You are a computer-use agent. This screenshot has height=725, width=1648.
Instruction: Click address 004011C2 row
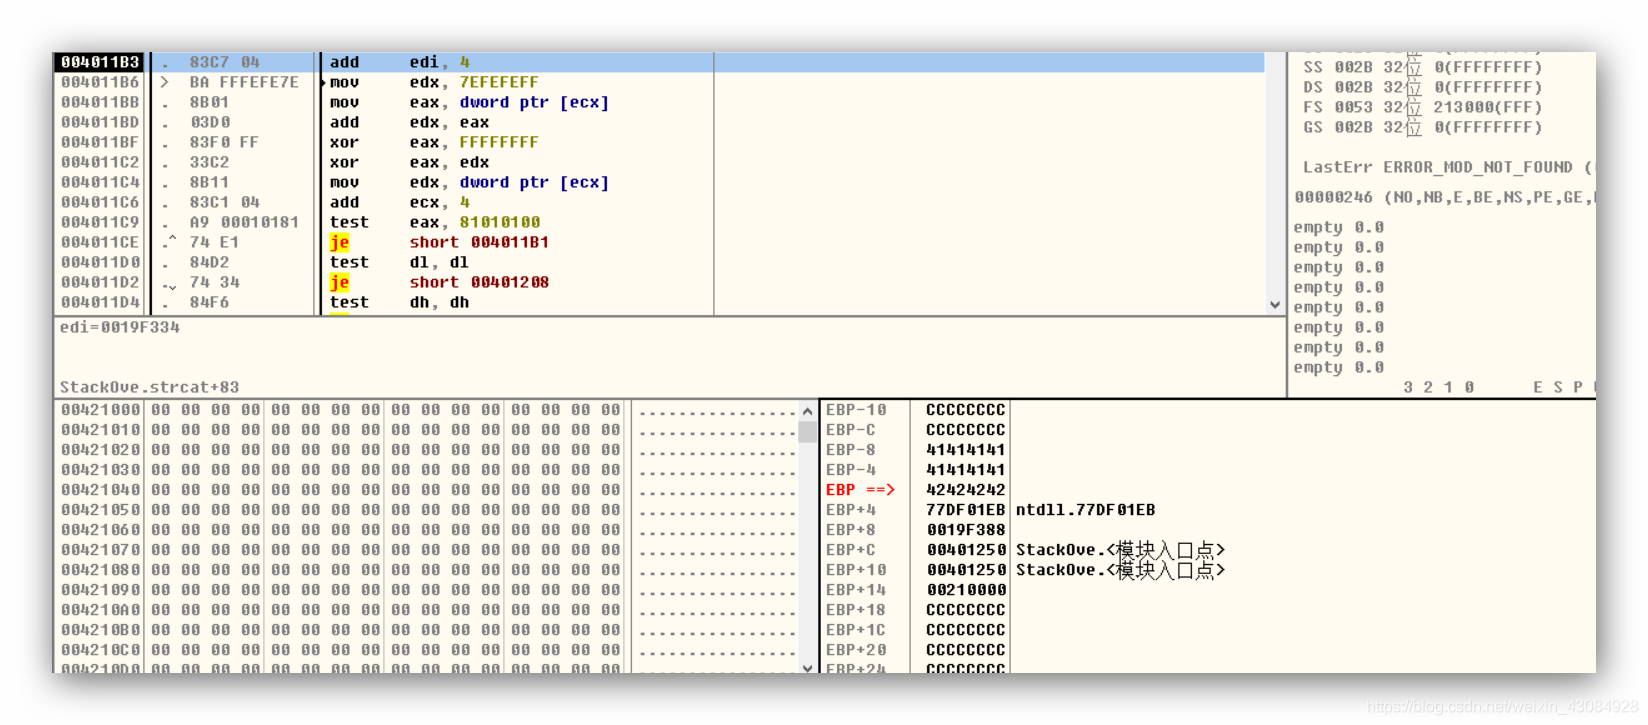100,162
